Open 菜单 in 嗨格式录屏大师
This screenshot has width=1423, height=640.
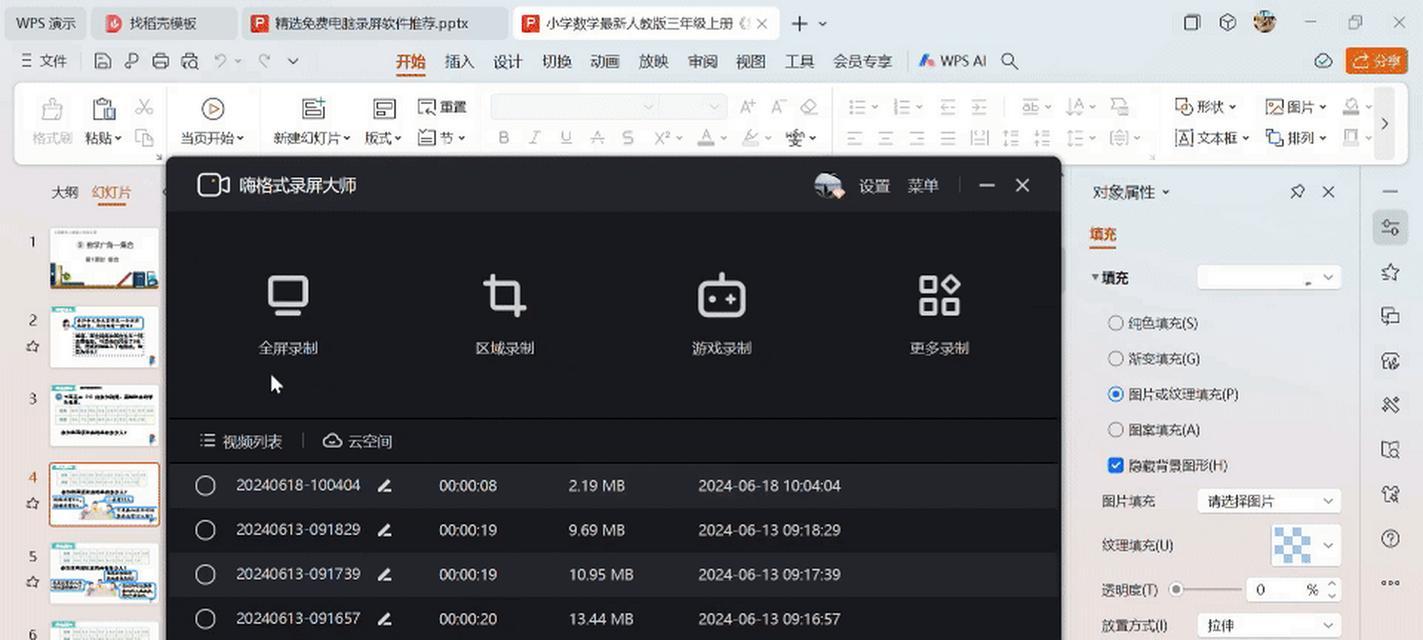(923, 186)
